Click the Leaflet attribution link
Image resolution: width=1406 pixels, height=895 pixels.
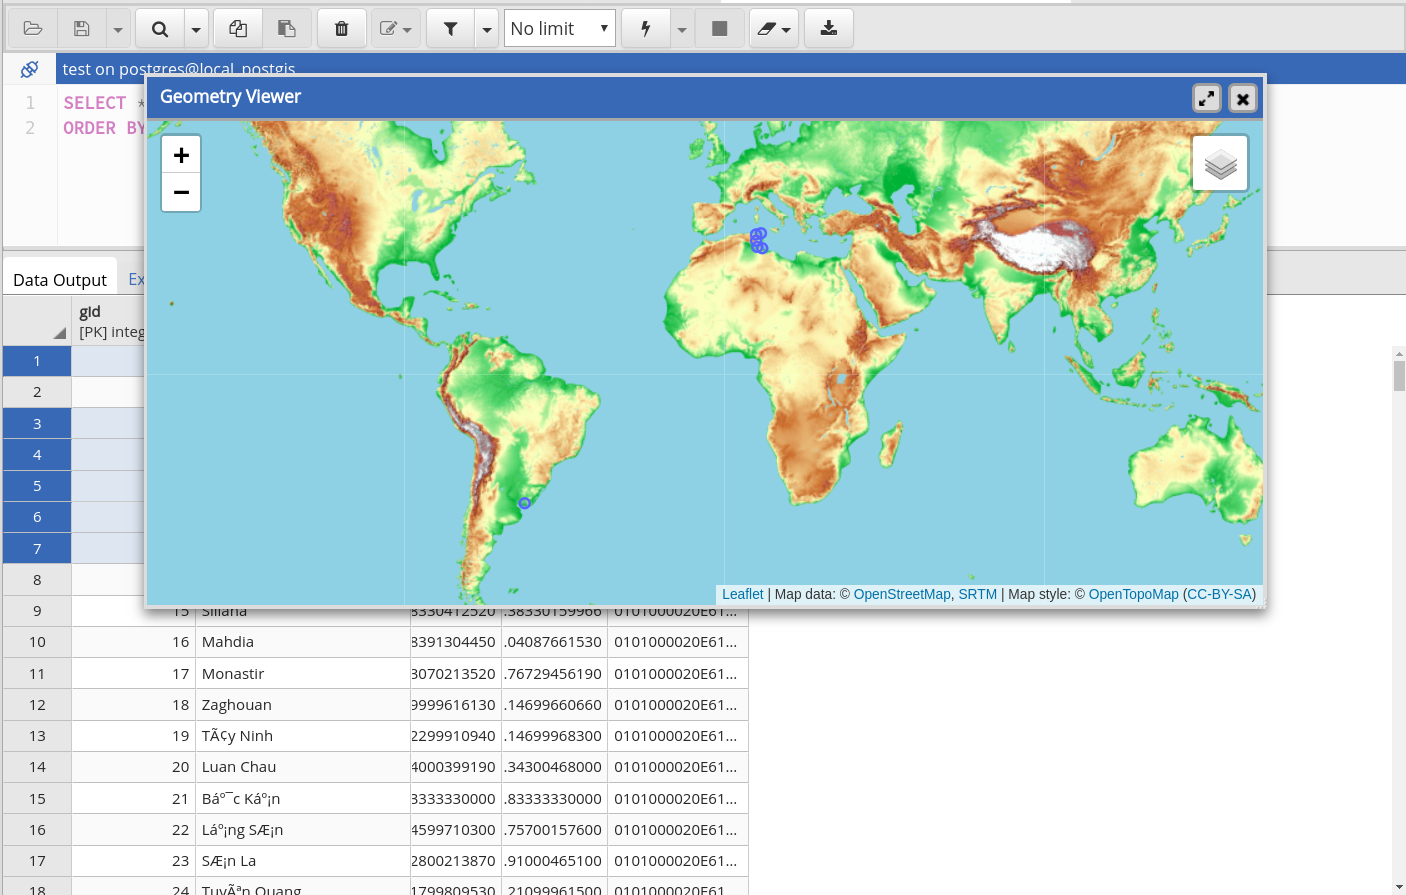click(x=742, y=594)
